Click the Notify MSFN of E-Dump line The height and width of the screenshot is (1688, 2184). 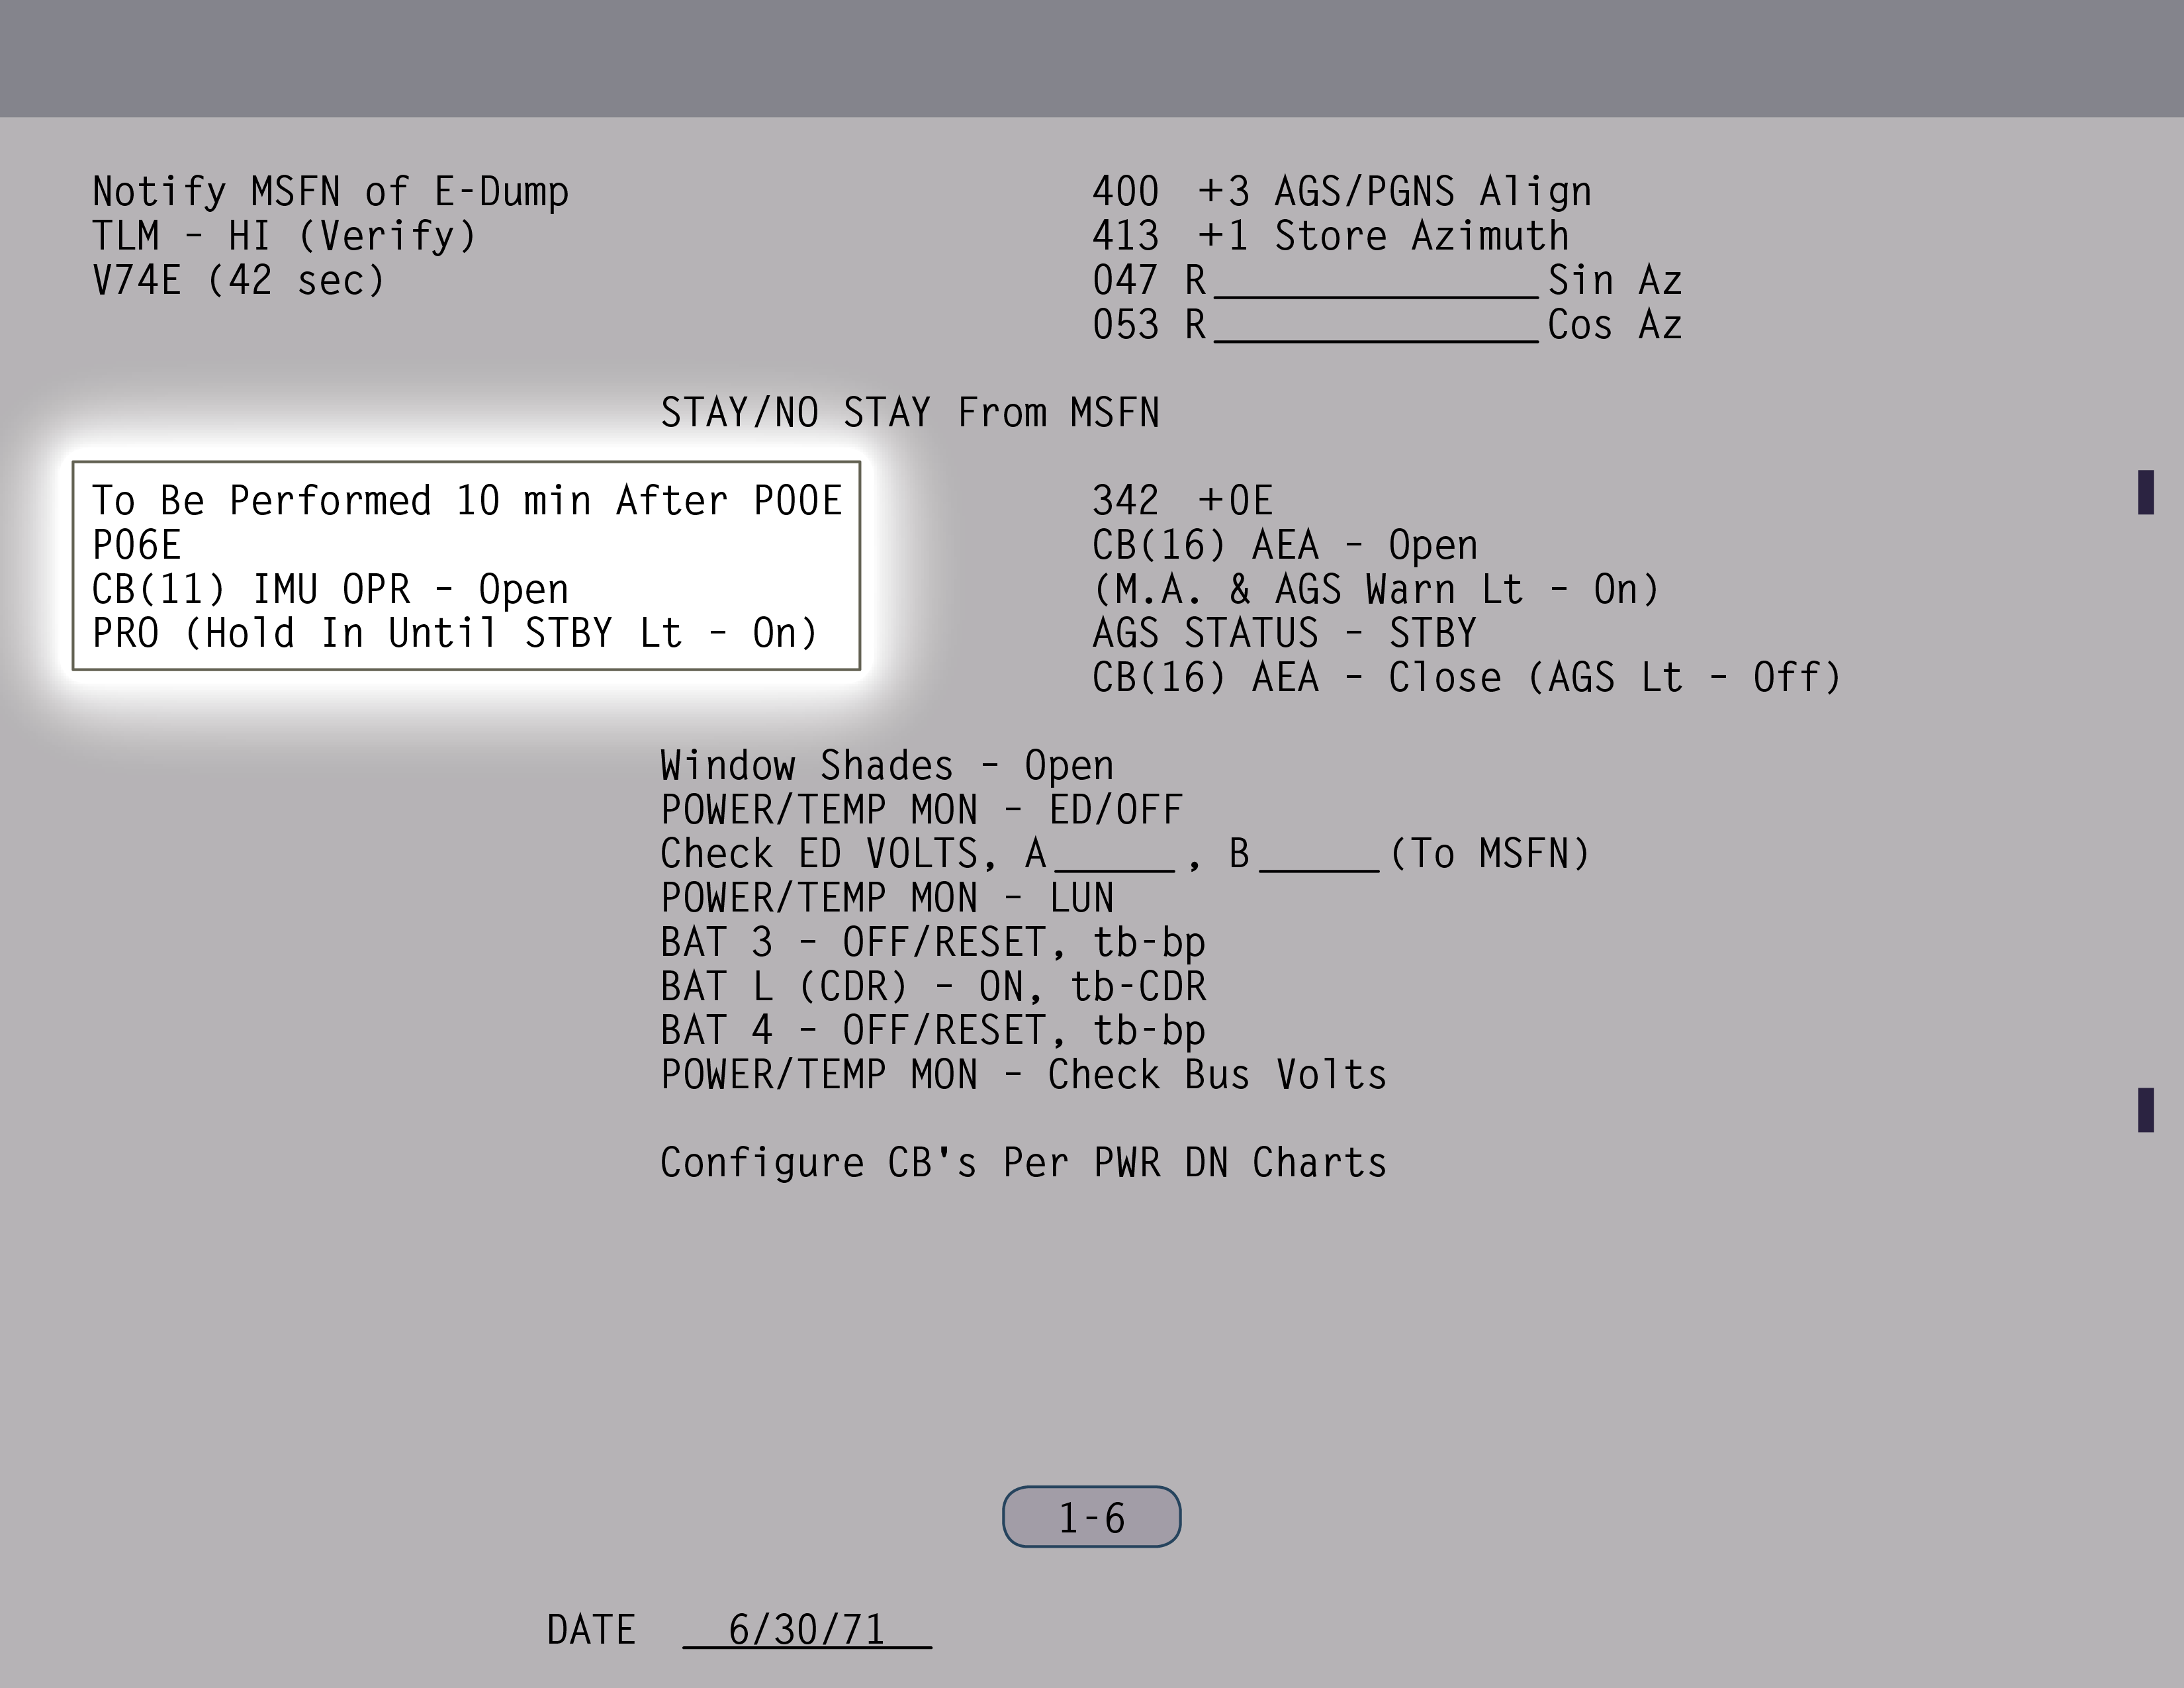330,192
